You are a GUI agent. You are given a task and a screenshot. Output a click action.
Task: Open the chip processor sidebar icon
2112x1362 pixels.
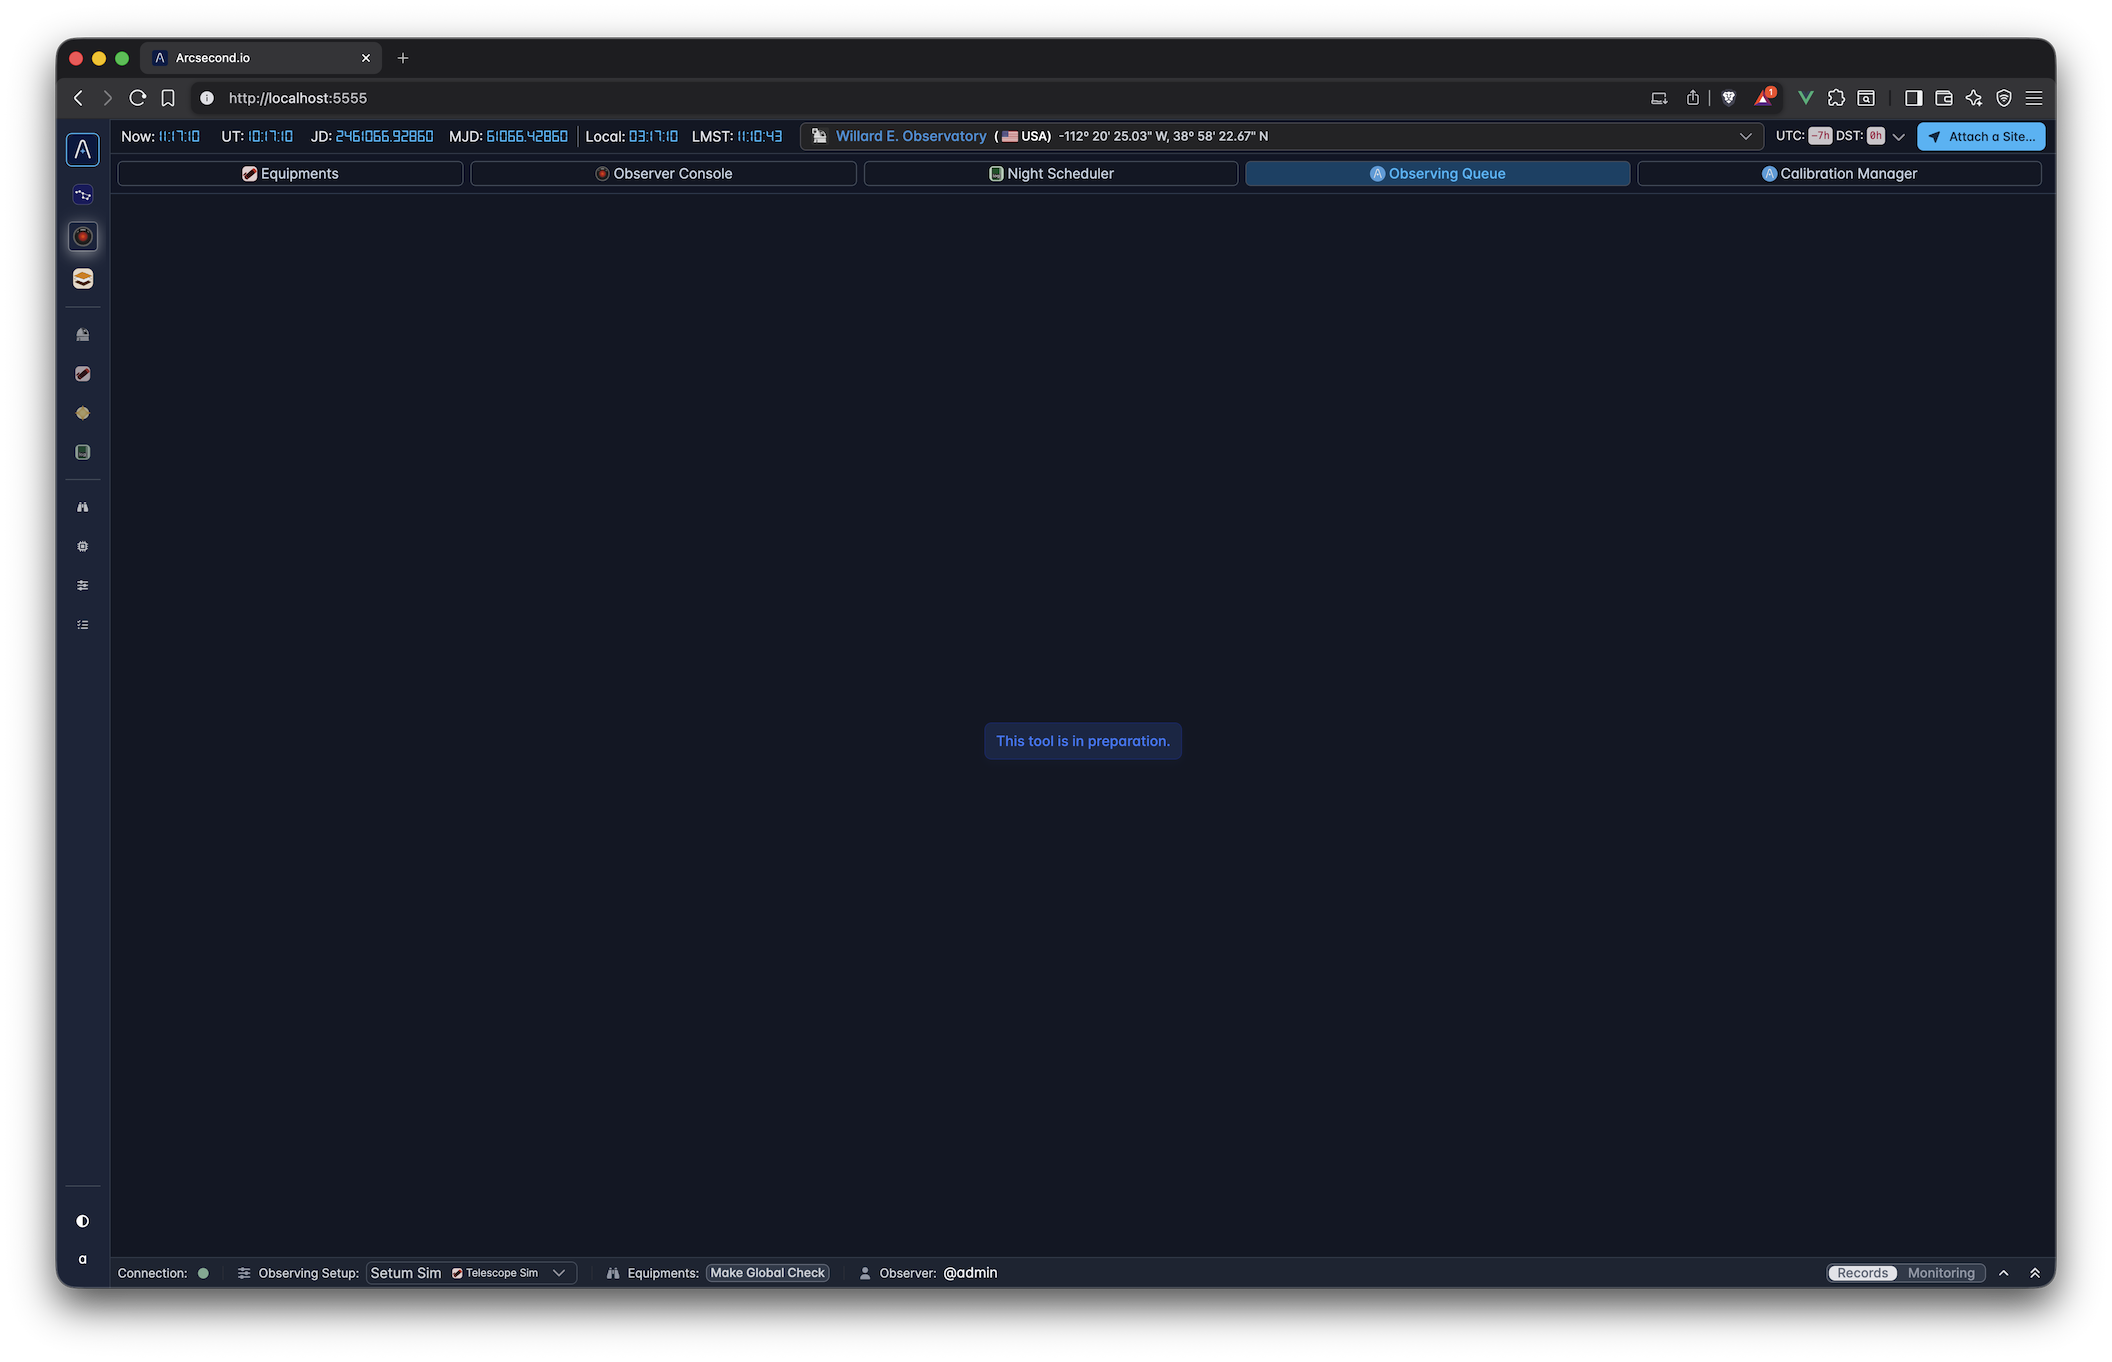tap(83, 546)
